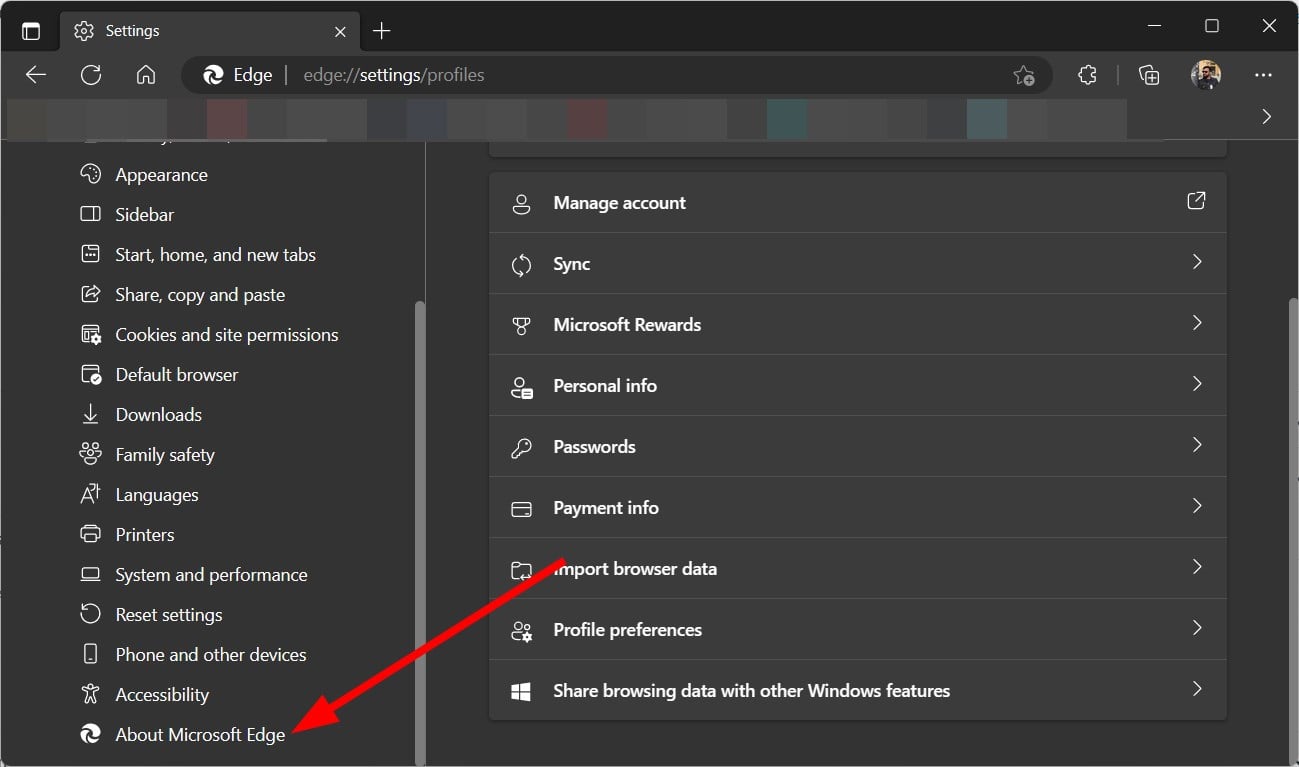Open the Settings and more ellipsis menu
This screenshot has height=767, width=1299.
(1263, 75)
